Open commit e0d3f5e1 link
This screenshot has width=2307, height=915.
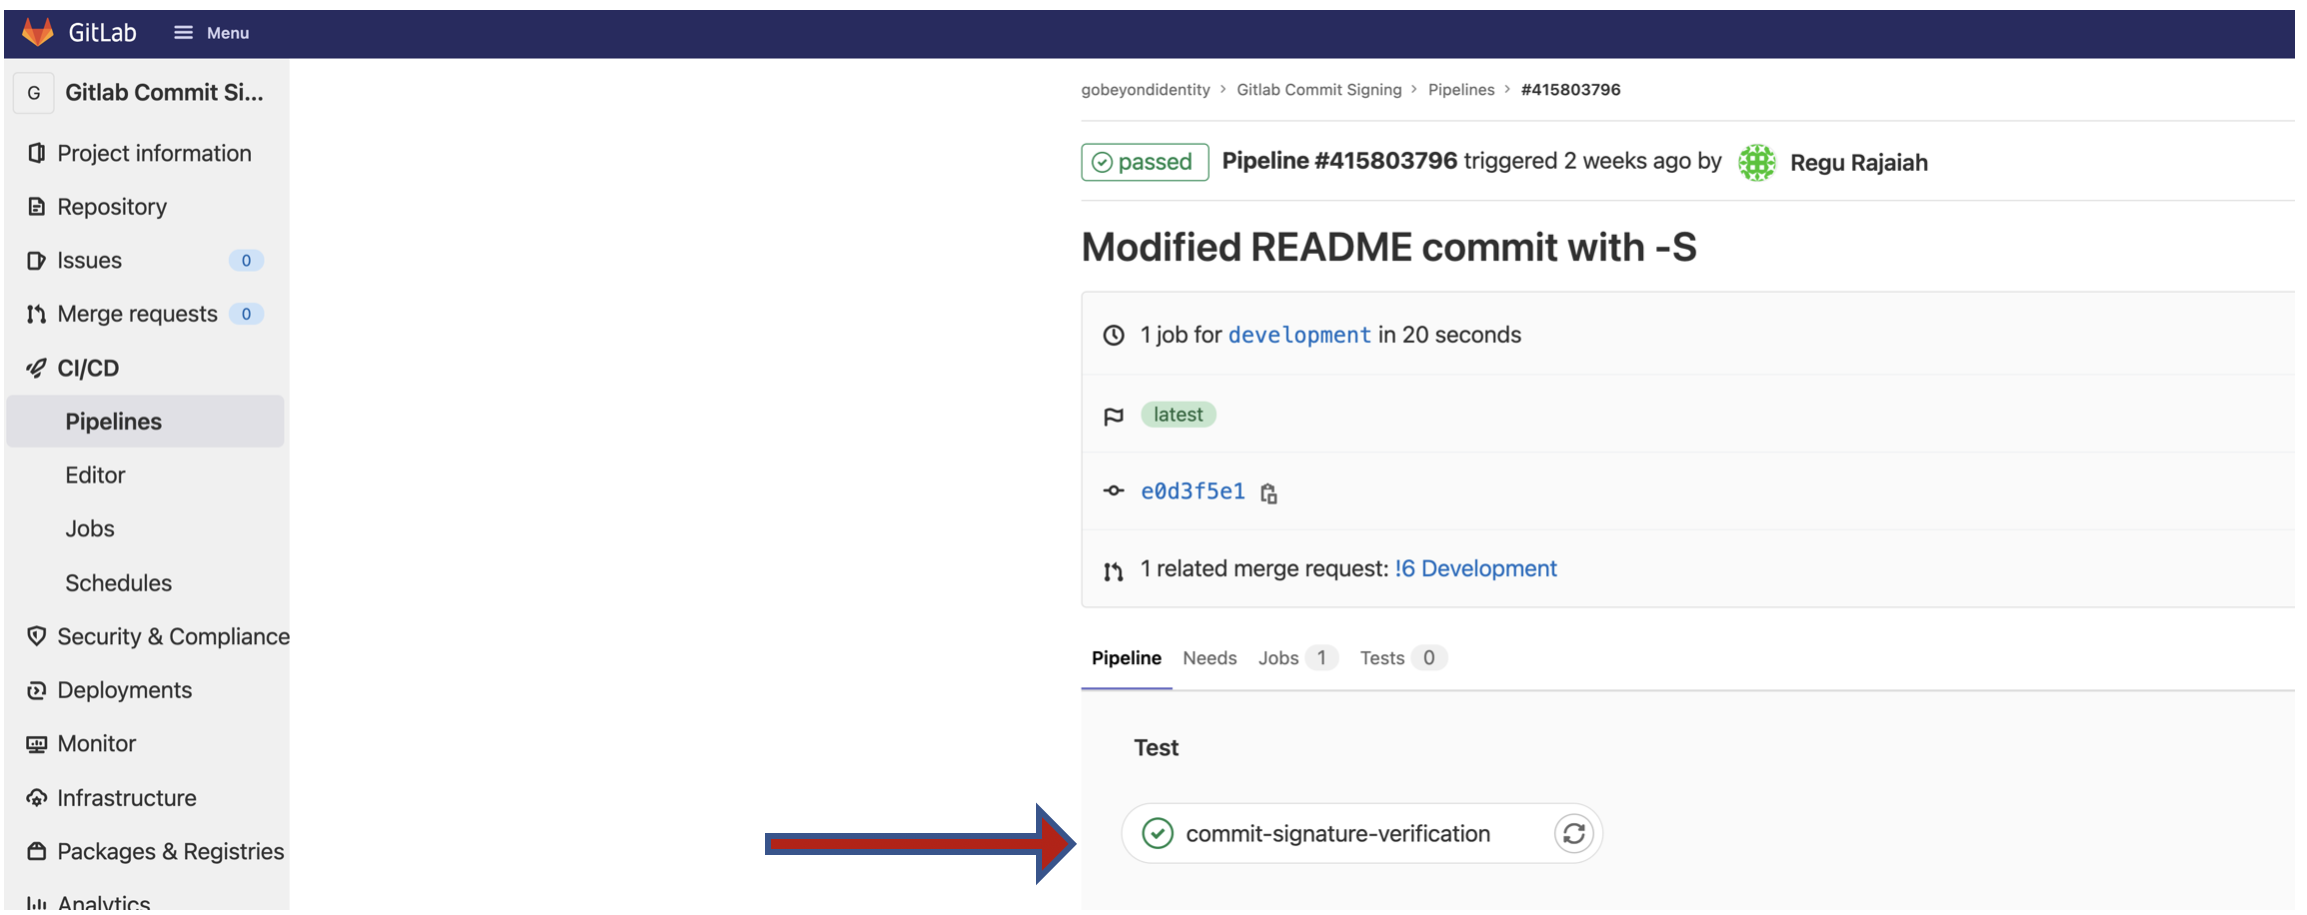coord(1192,491)
